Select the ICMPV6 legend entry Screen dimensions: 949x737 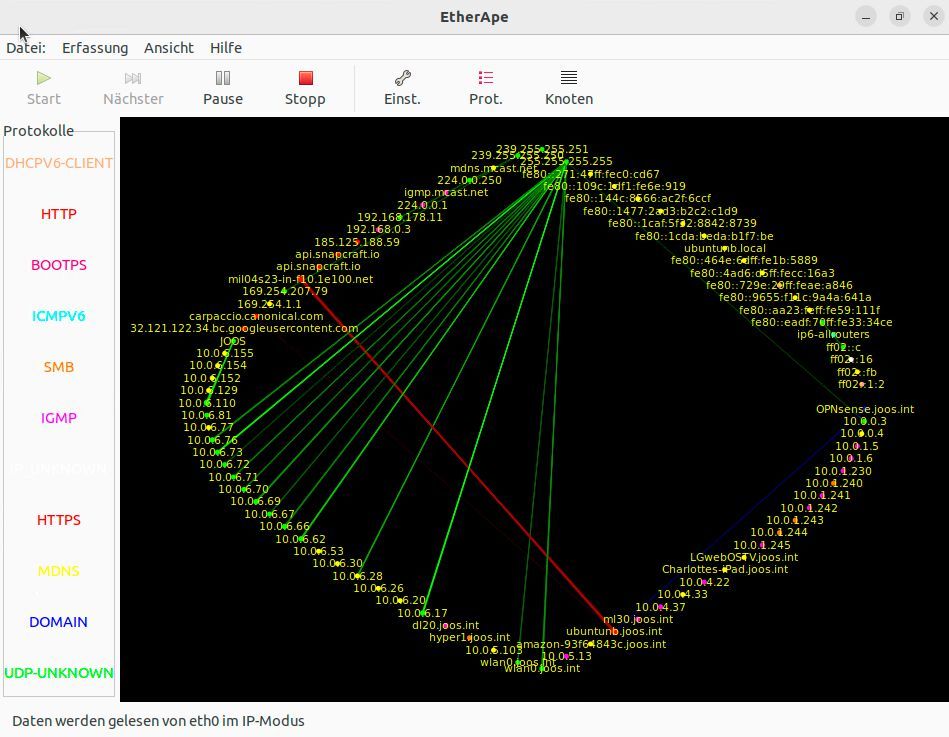pos(59,316)
